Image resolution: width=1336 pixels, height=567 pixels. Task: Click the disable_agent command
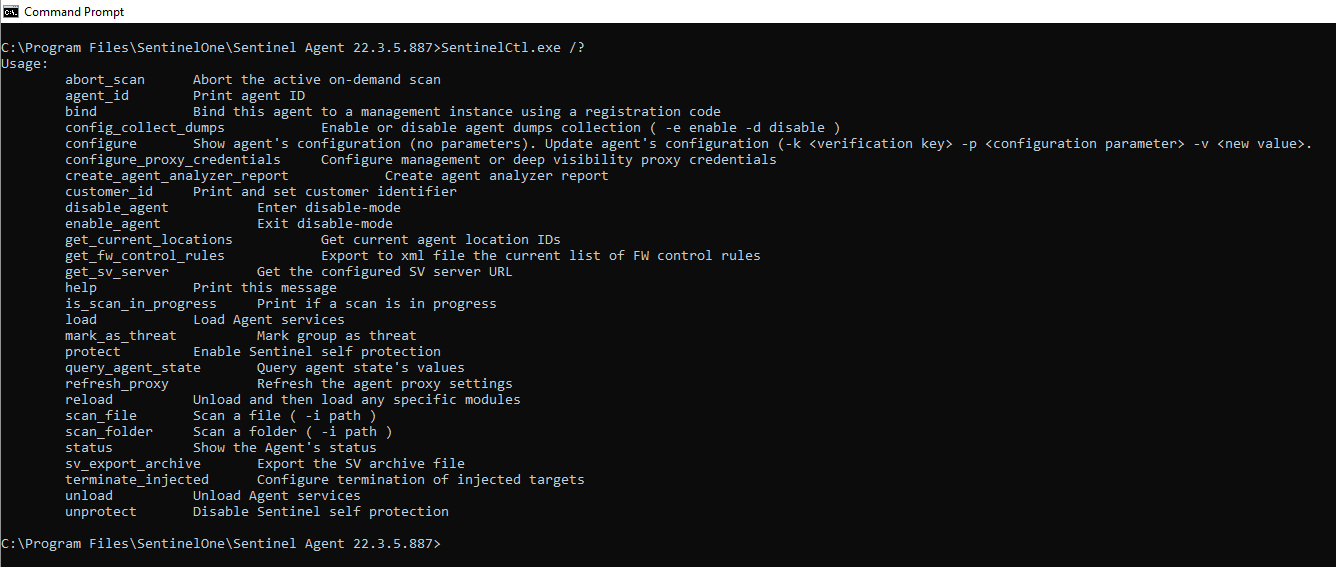coord(117,208)
